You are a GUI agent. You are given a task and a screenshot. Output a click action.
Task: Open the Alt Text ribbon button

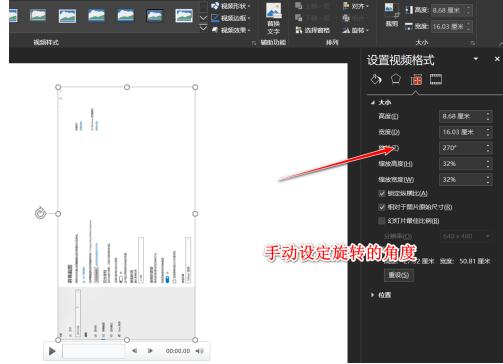coord(273,18)
